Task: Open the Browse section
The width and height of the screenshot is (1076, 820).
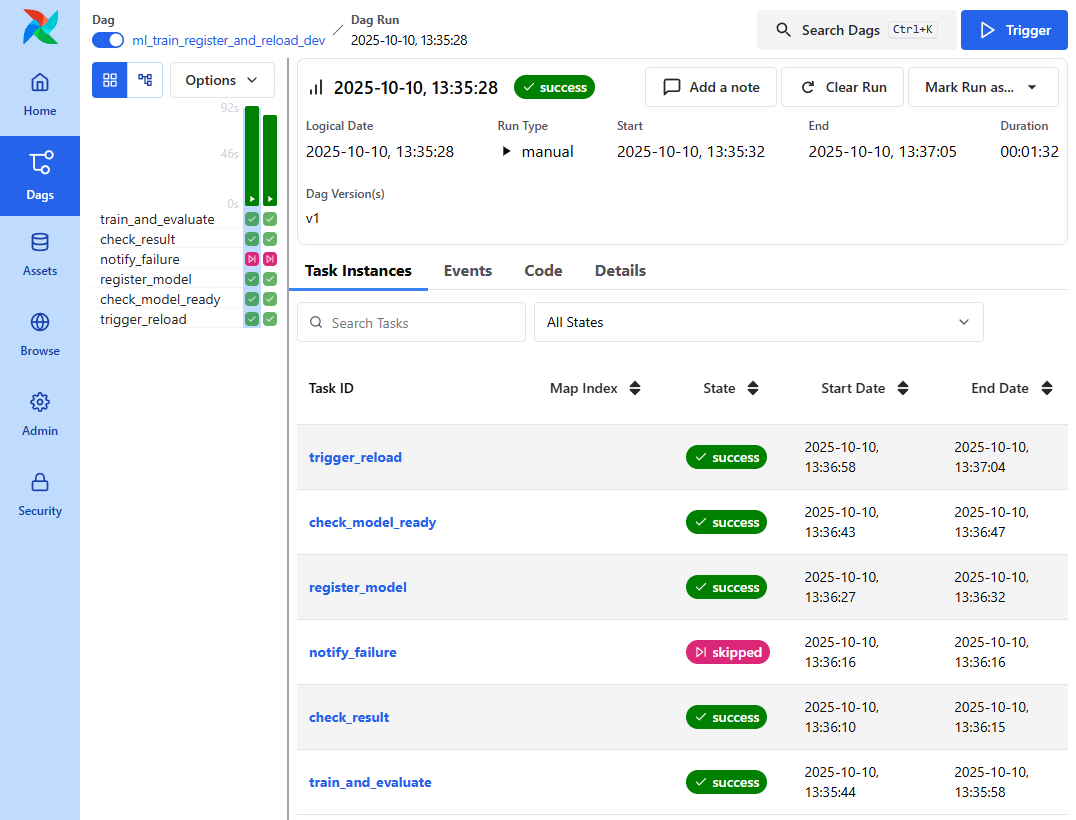Action: point(40,335)
